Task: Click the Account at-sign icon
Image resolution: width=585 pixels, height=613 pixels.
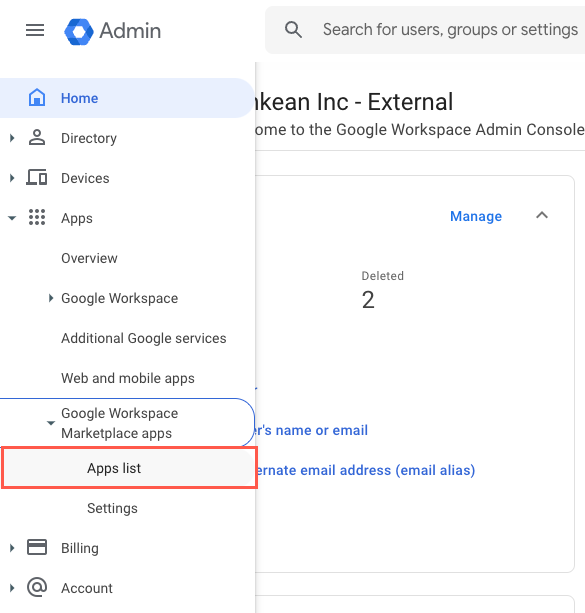Action: 37,587
